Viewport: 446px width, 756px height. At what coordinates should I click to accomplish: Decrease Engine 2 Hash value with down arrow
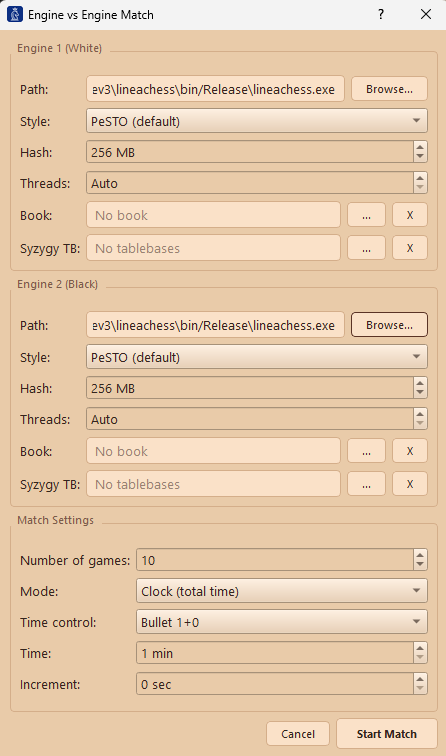[420, 393]
